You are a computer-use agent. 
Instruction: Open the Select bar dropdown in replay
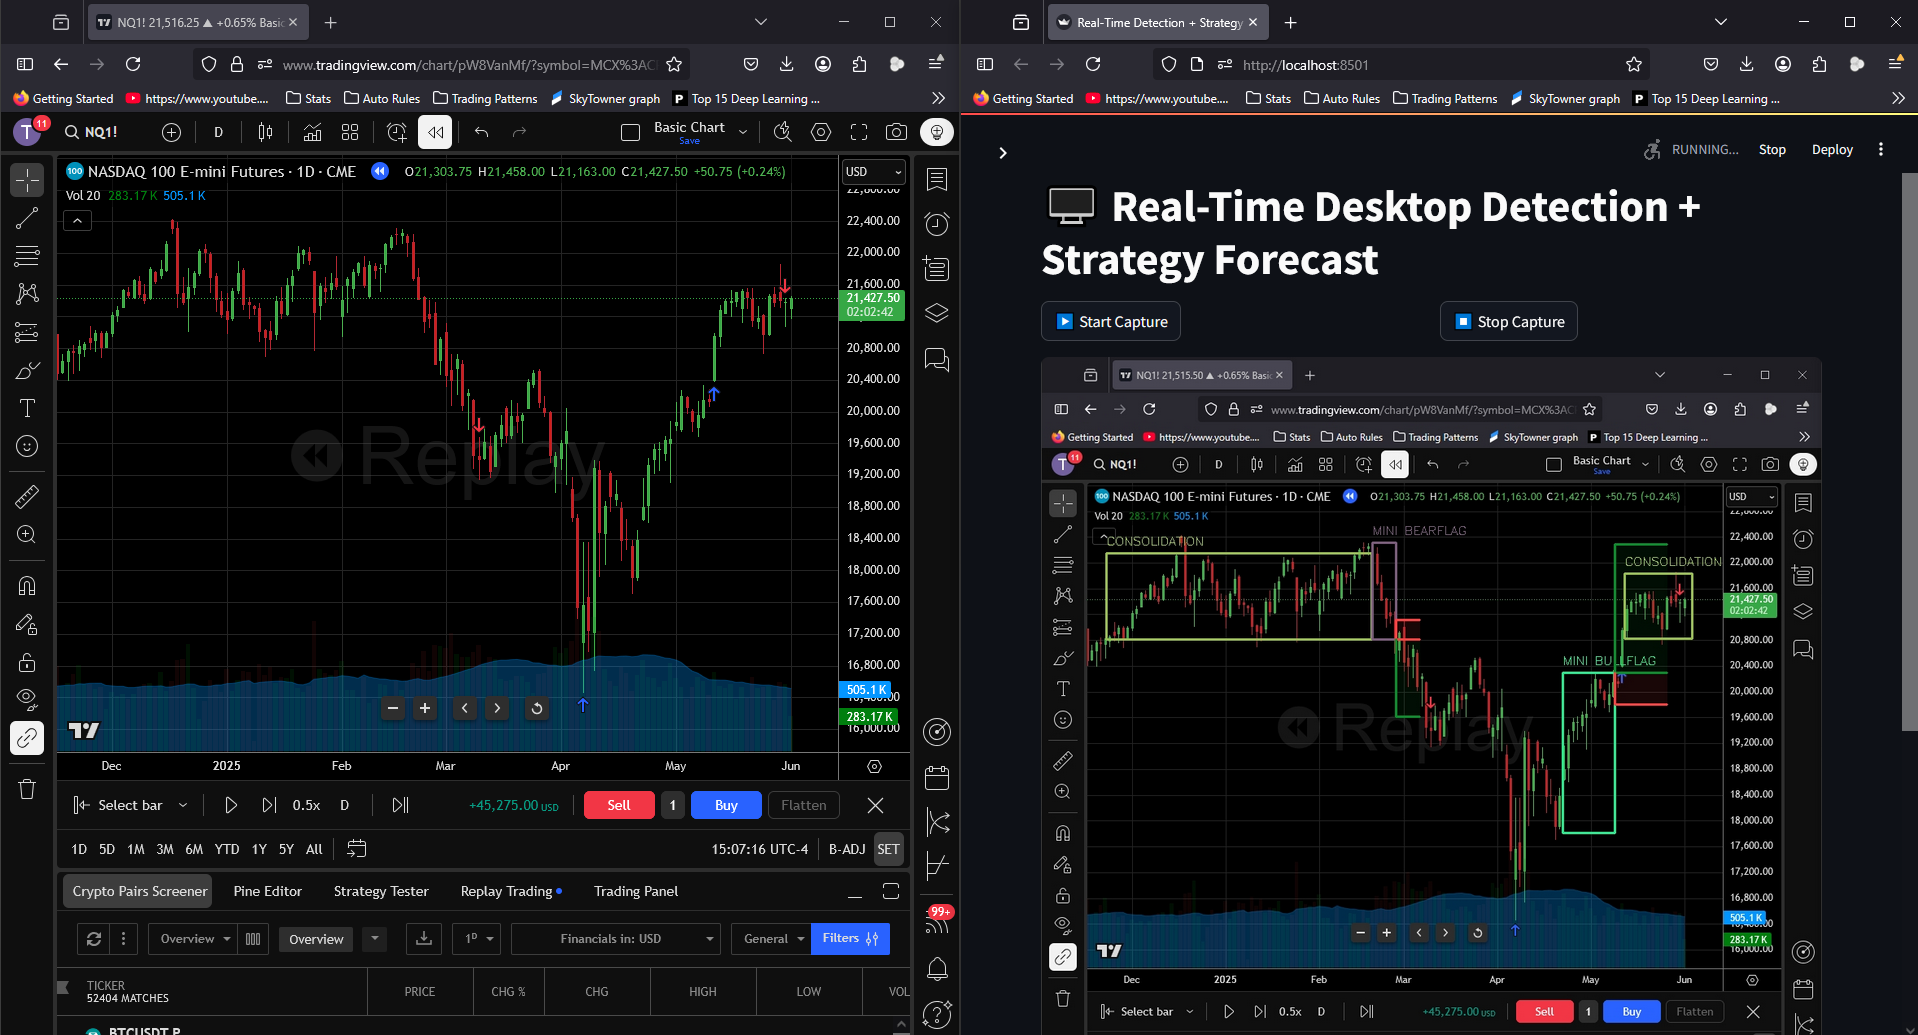[131, 805]
